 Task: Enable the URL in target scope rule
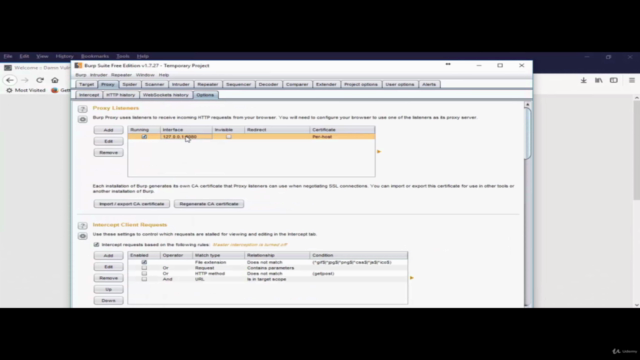(x=144, y=279)
